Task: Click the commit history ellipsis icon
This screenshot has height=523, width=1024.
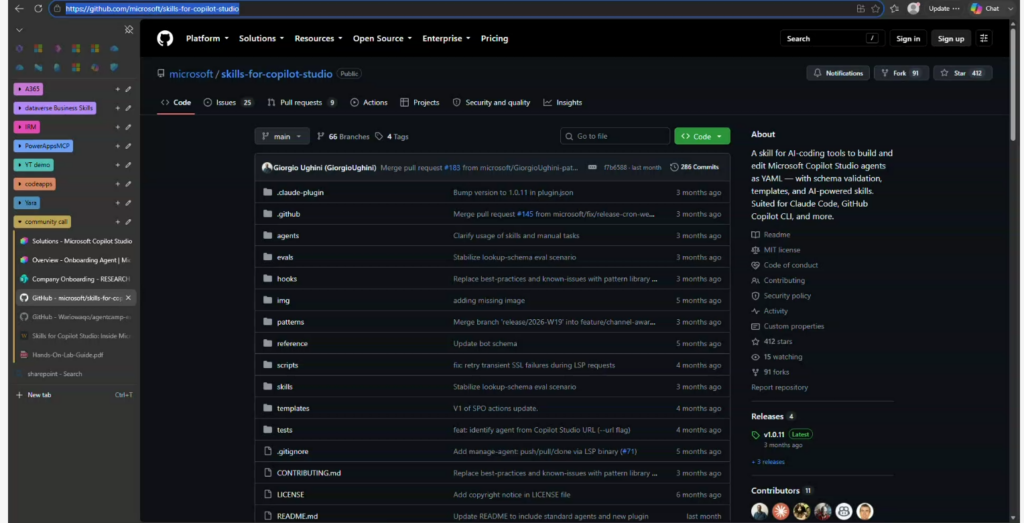Action: tap(592, 167)
